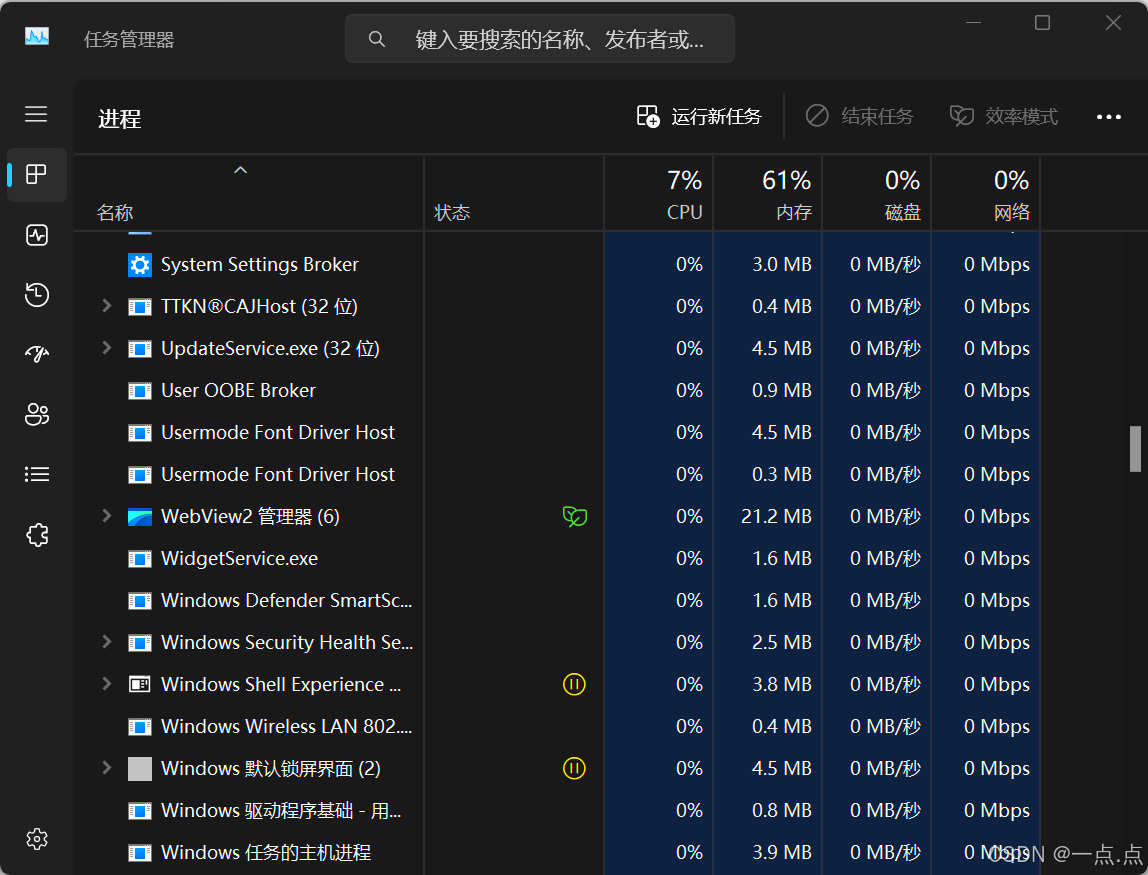1148x875 pixels.
Task: Click the sort direction chevron above 名称
Action: pyautogui.click(x=240, y=171)
